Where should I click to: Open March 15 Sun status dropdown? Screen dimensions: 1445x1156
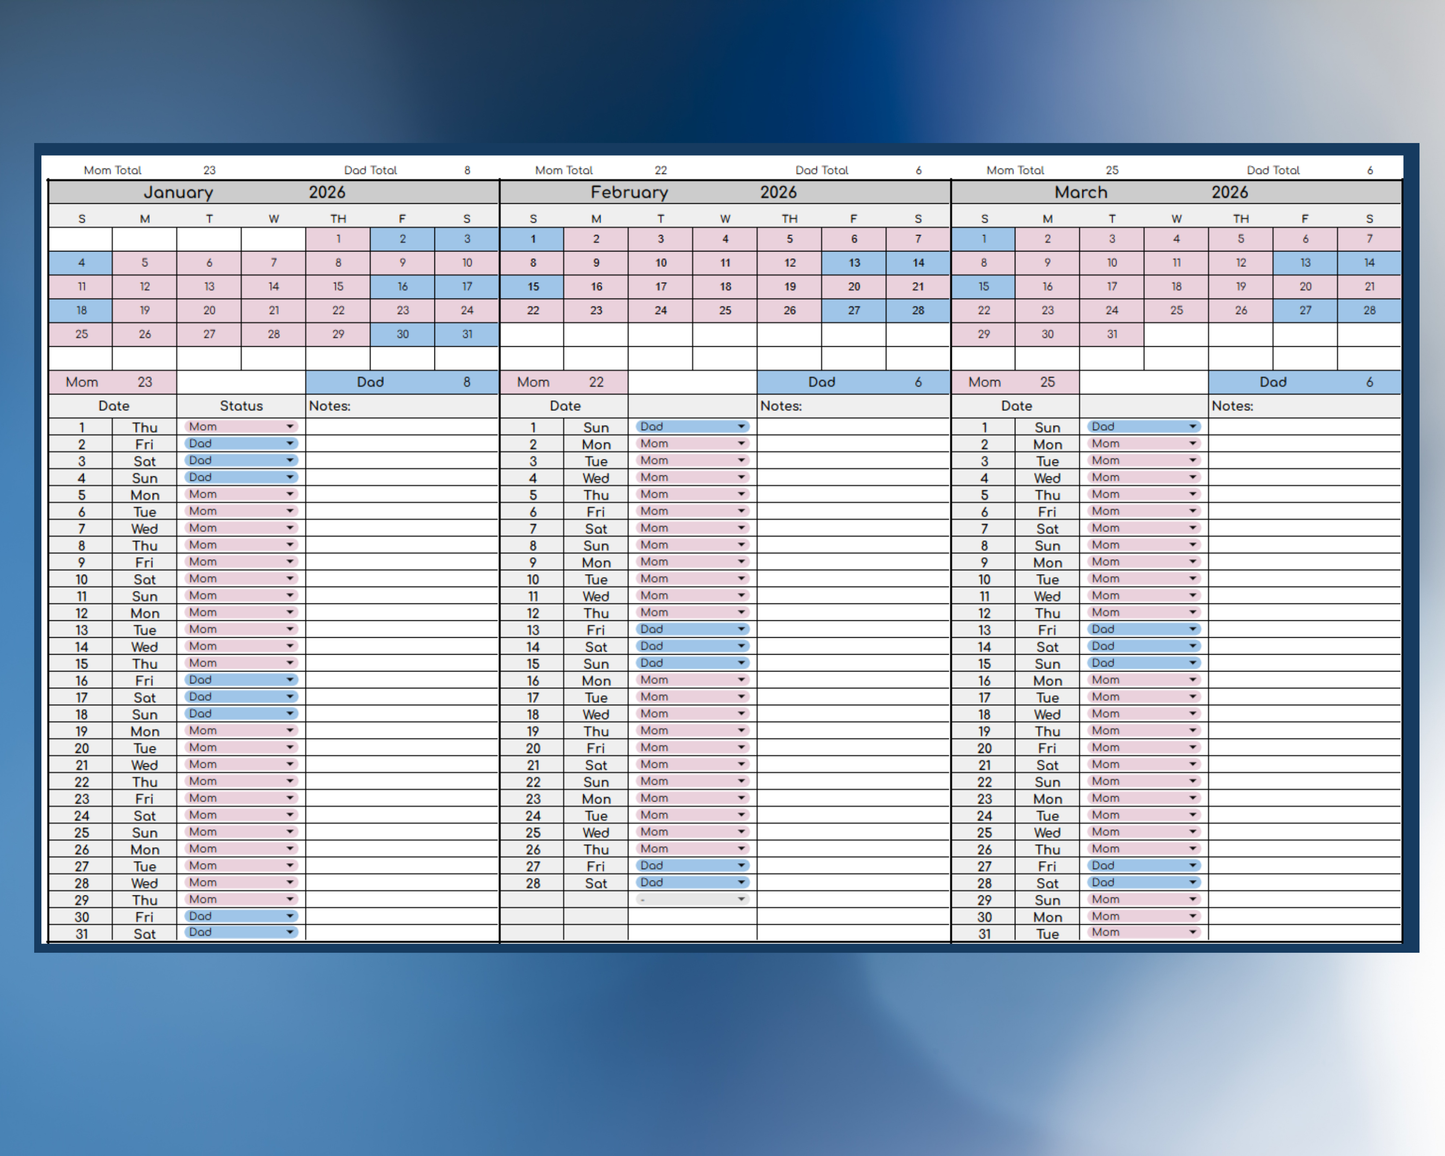[x=1144, y=663]
